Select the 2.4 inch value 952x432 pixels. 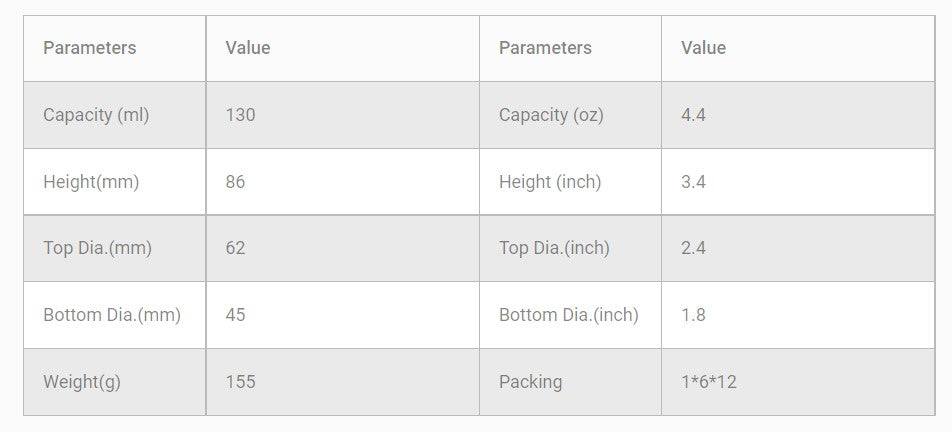click(693, 248)
